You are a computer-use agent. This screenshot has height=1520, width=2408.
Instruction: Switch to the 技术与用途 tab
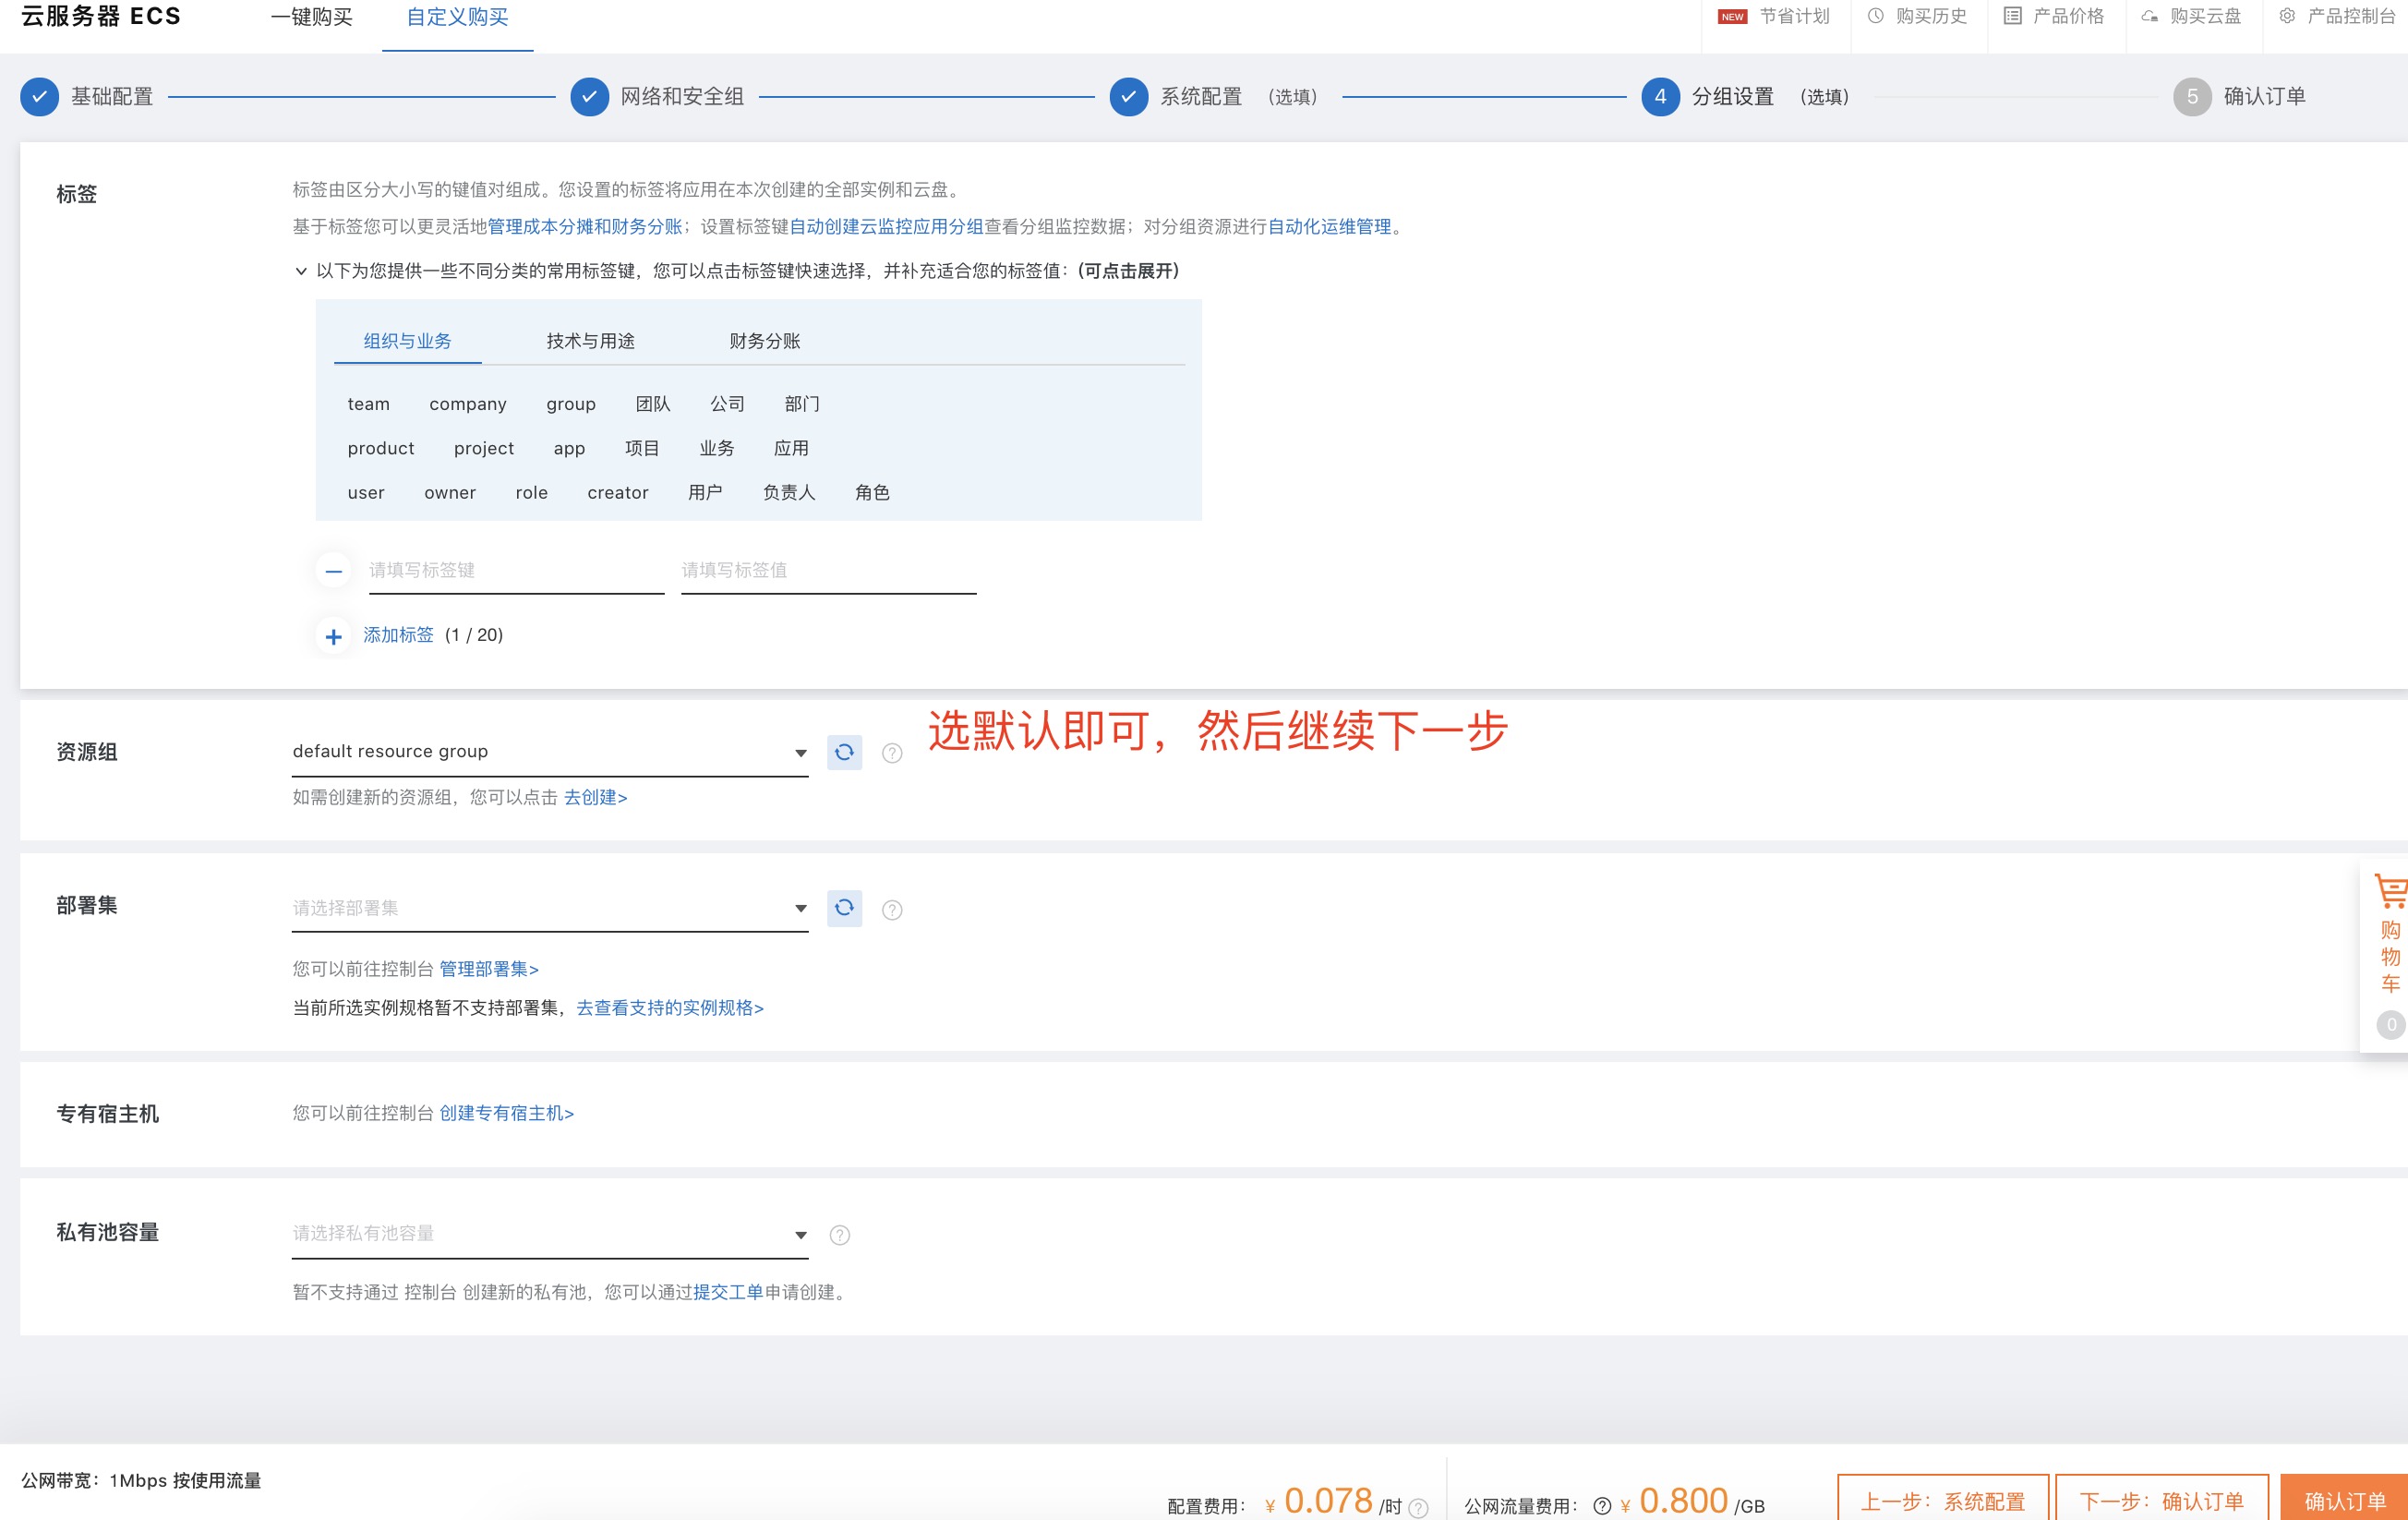click(x=590, y=341)
